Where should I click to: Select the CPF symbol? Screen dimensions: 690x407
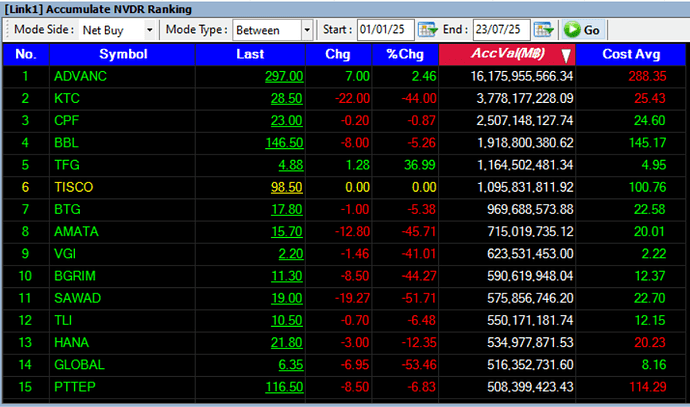coord(66,121)
